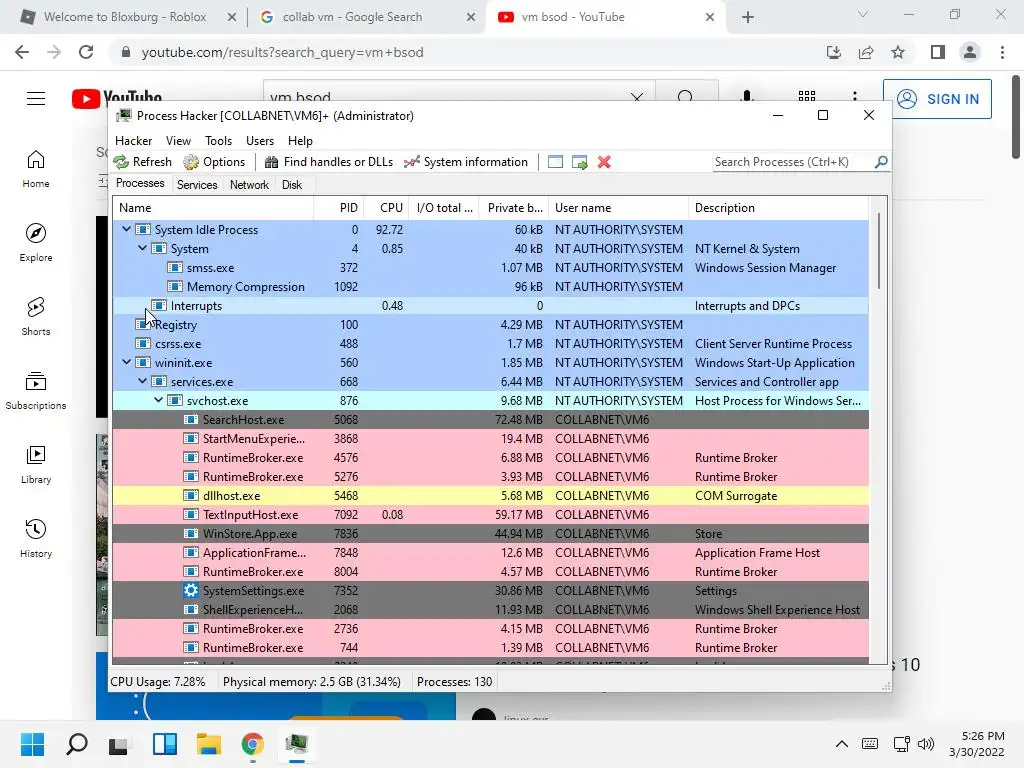The height and width of the screenshot is (768, 1024).
Task: Open Windows Start menu
Action: (33, 744)
